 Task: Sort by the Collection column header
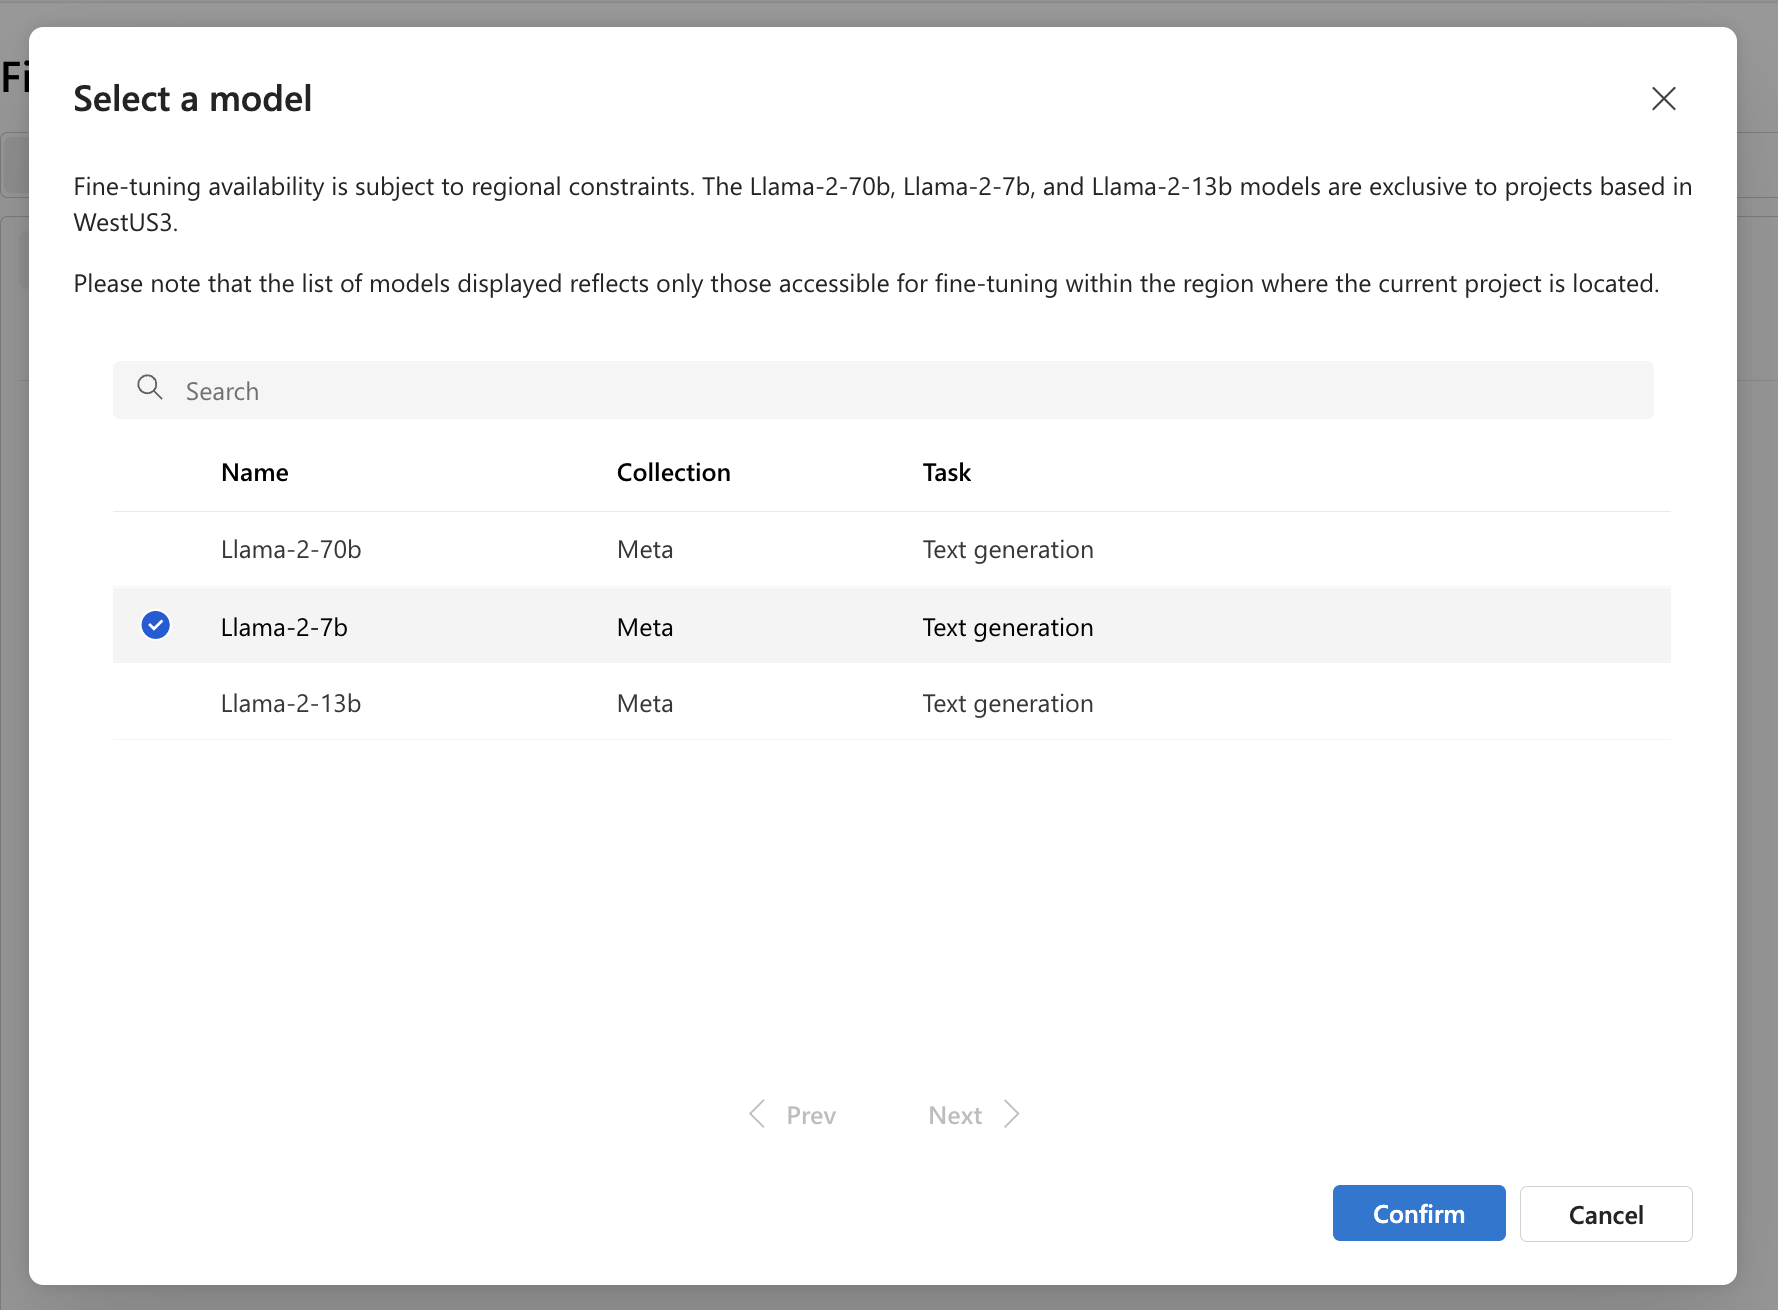click(673, 472)
